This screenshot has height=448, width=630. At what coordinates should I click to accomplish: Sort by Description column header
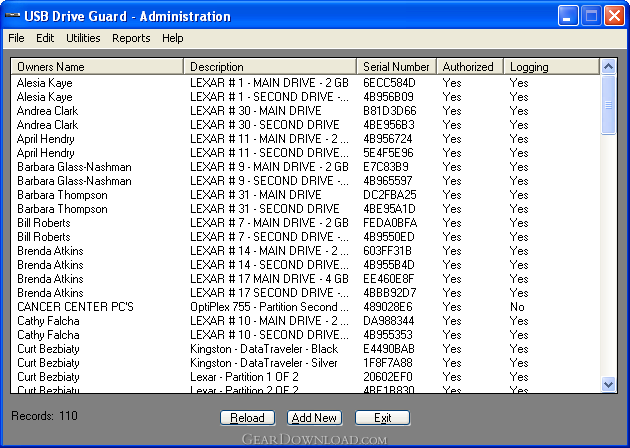click(270, 67)
